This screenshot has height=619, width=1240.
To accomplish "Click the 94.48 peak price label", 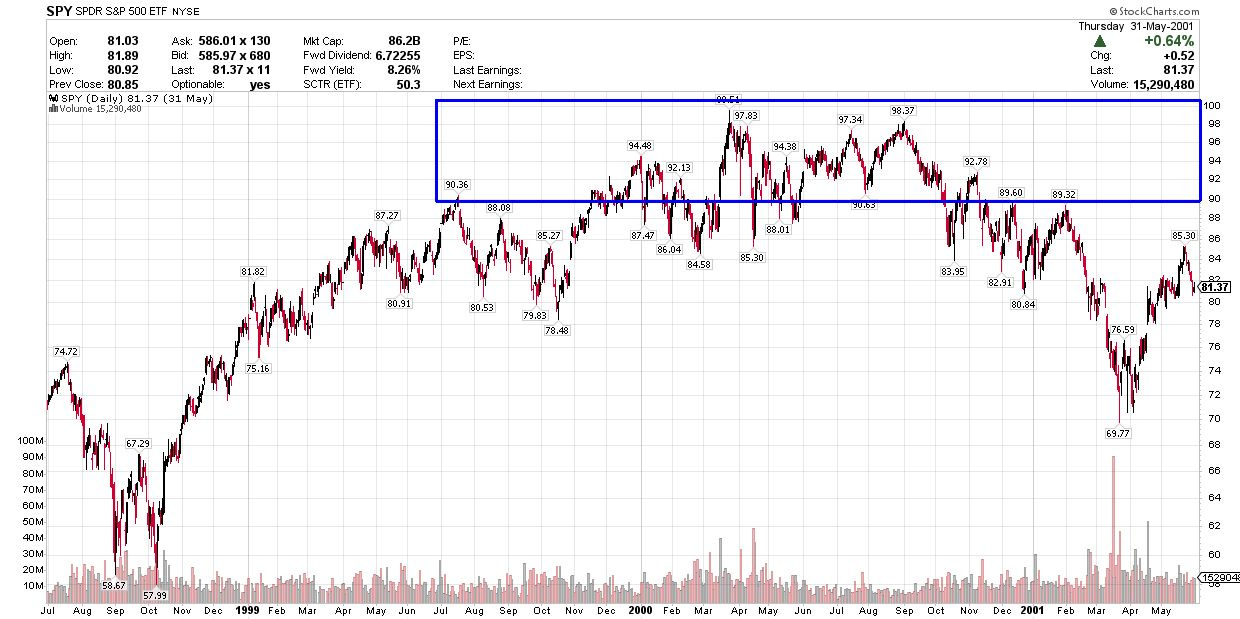I will (x=640, y=146).
